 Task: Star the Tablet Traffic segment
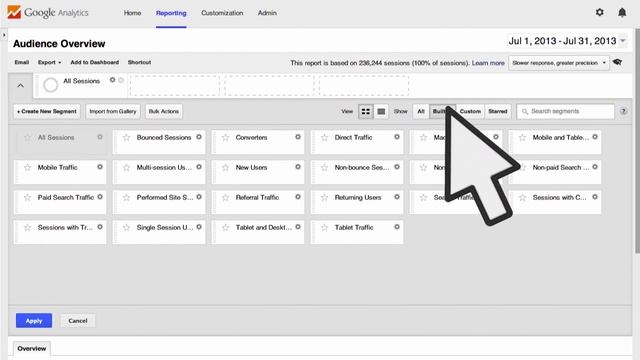(x=324, y=227)
